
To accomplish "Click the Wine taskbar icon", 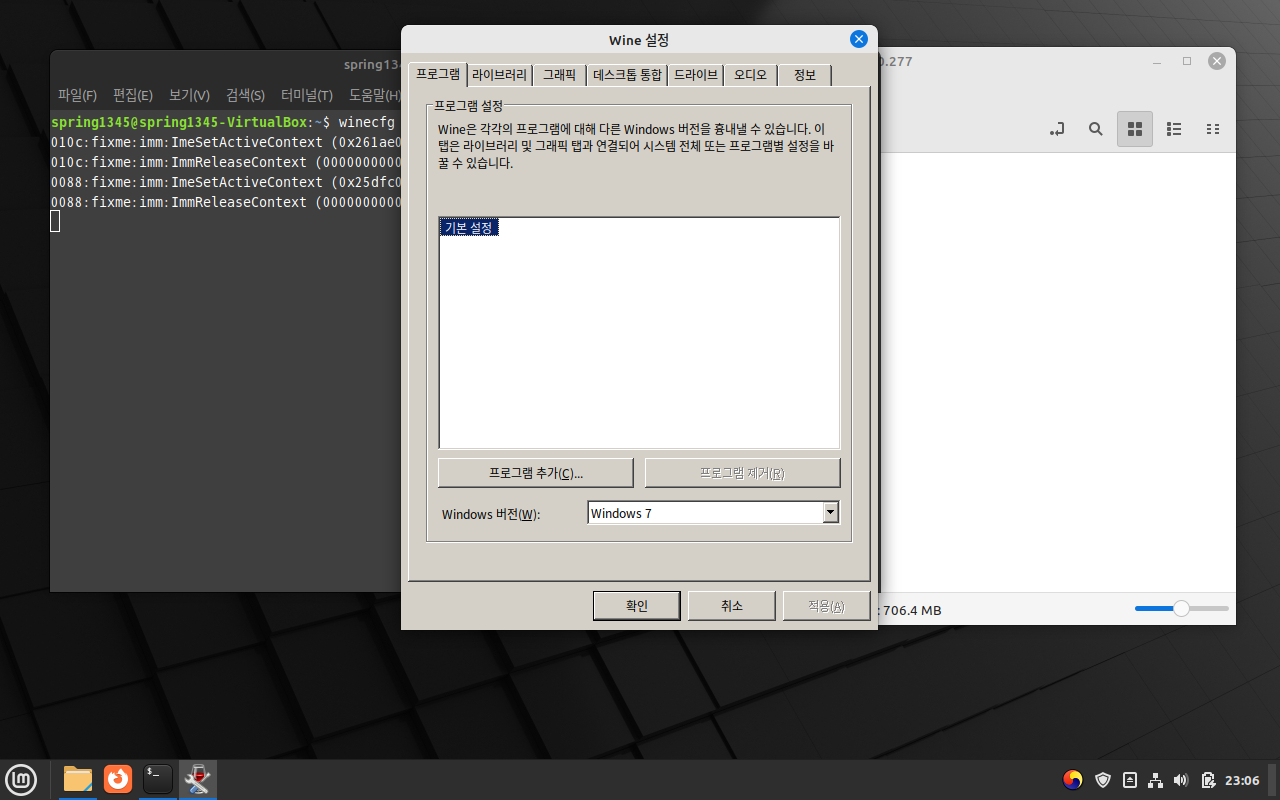I will pyautogui.click(x=198, y=778).
